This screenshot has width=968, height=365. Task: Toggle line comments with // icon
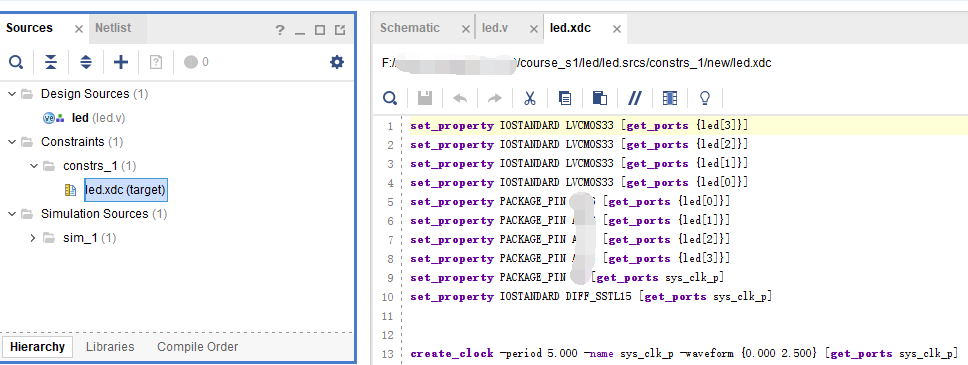pyautogui.click(x=635, y=98)
